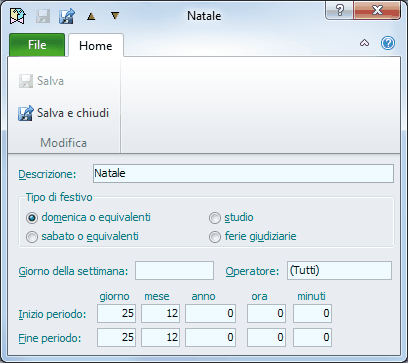408x363 pixels.
Task: Click Fine periodo anno field
Action: [211, 337]
